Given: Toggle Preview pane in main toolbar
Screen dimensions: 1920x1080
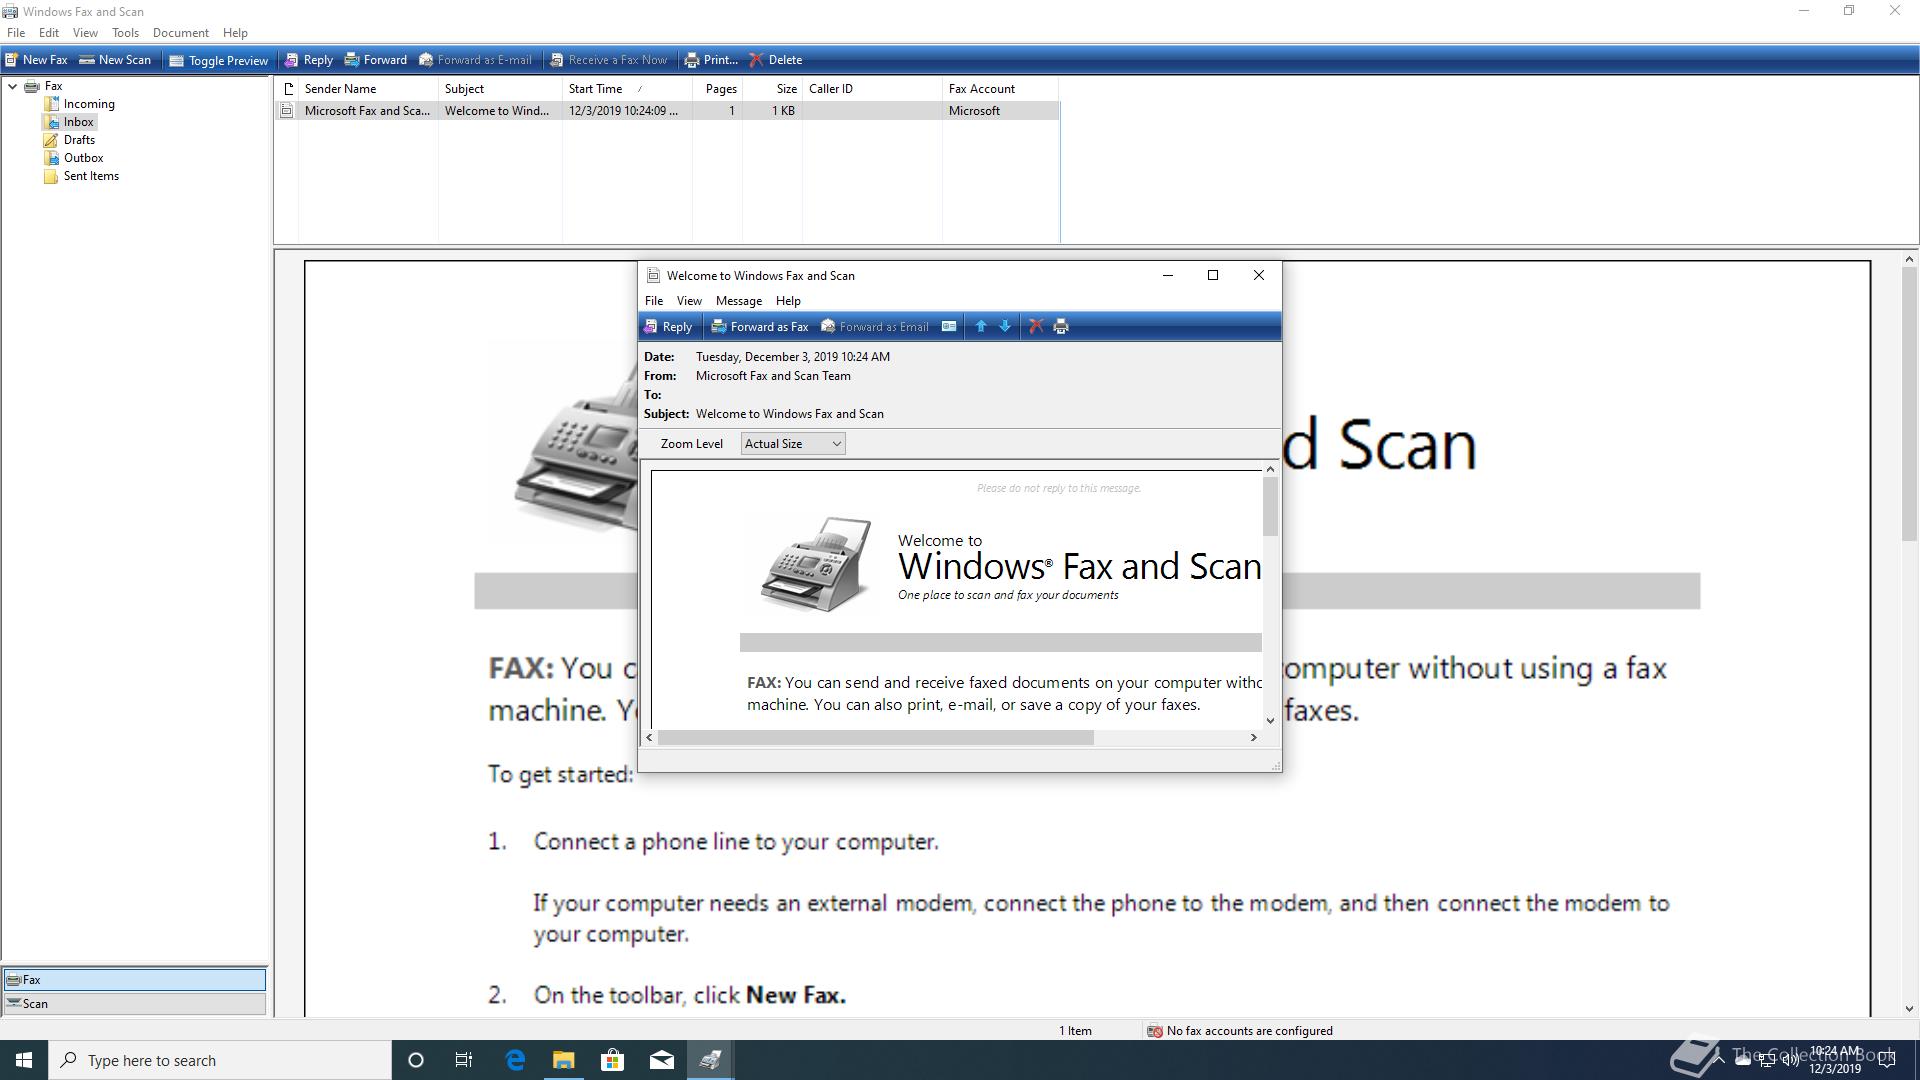Looking at the screenshot, I should (218, 60).
